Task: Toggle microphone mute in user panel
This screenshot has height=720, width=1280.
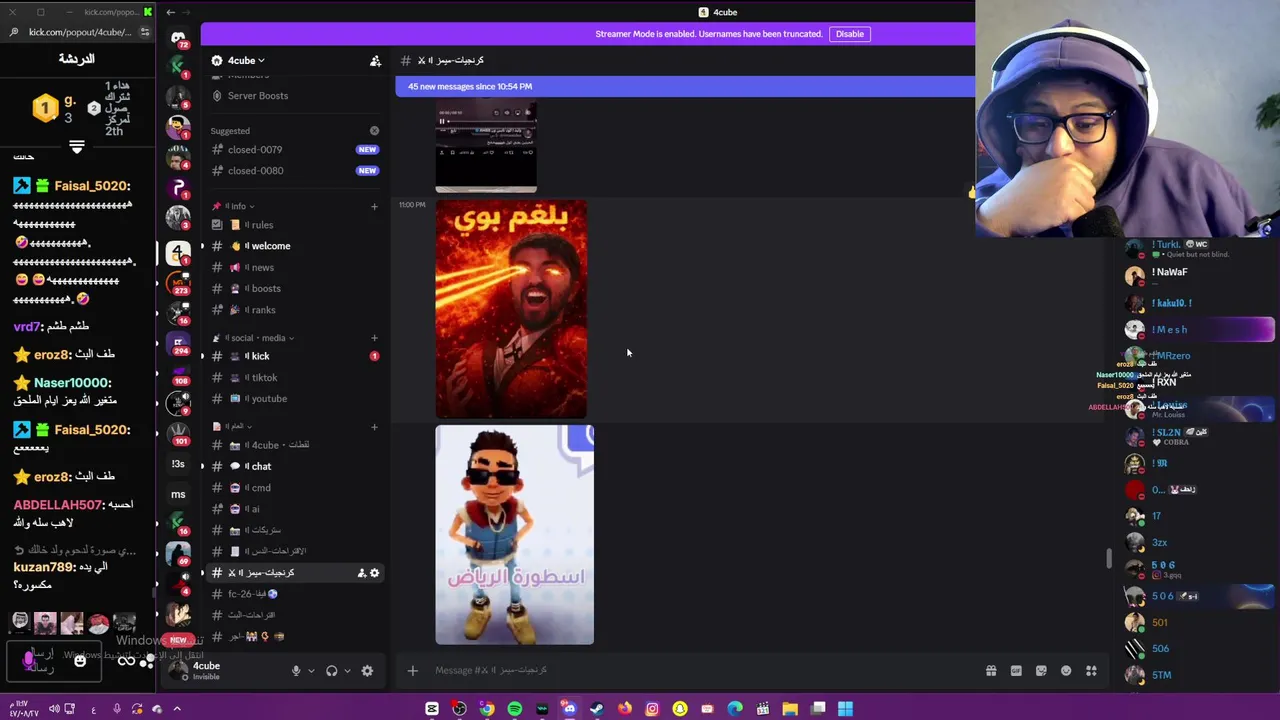Action: [296, 671]
